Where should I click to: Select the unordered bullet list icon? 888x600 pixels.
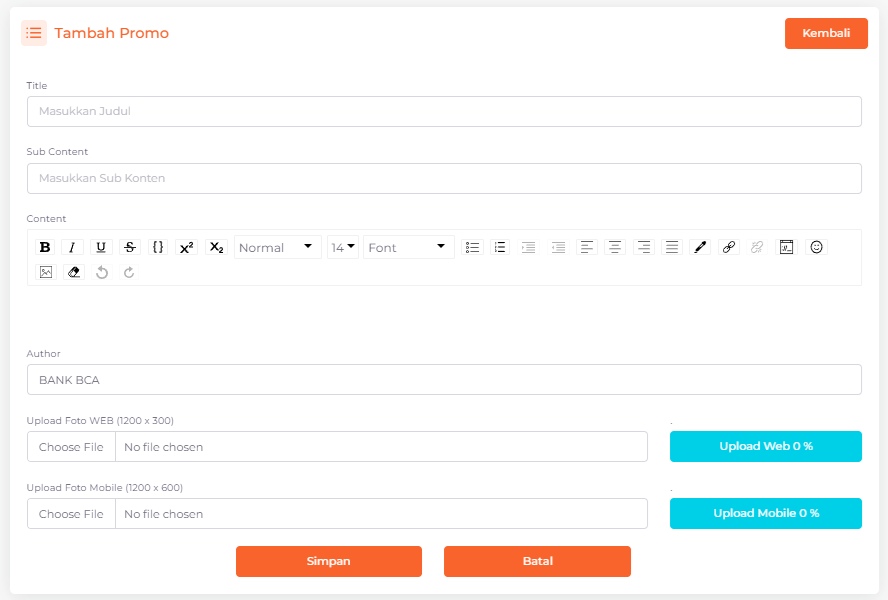click(x=473, y=247)
